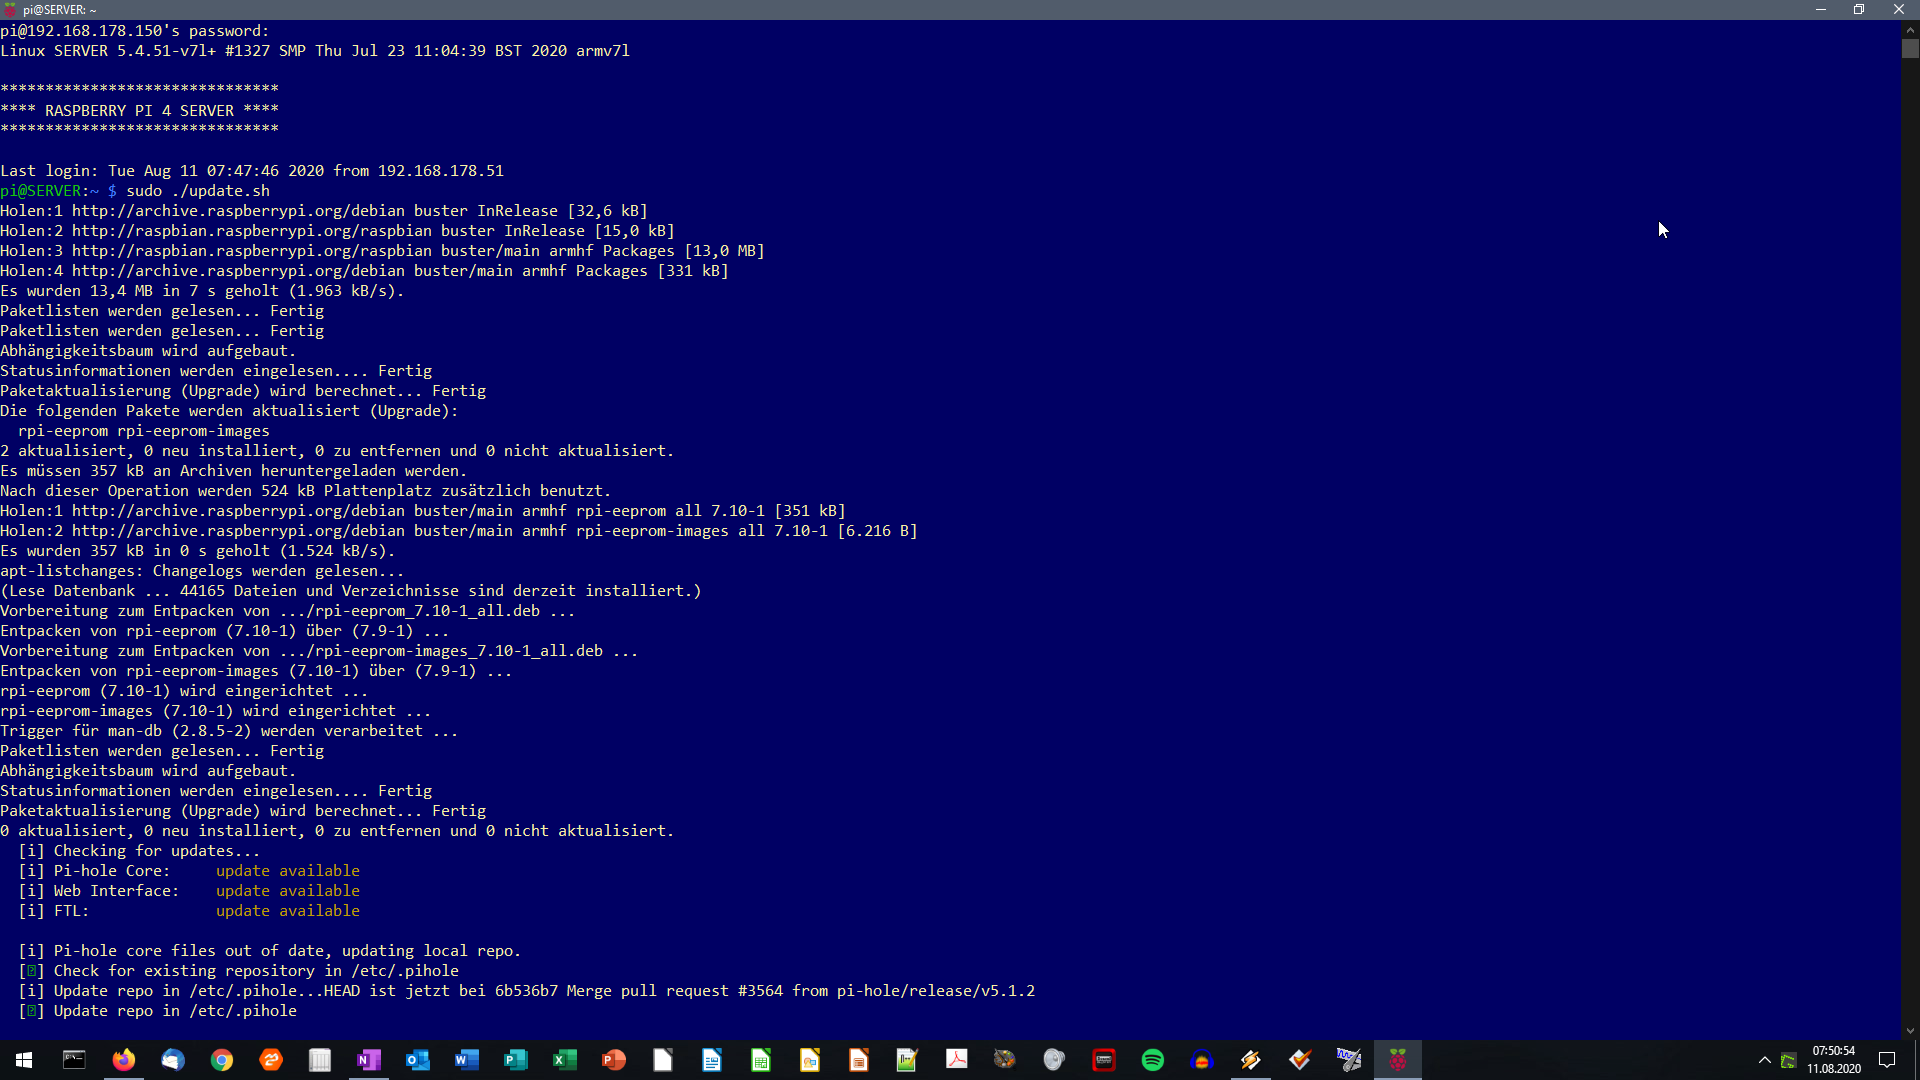
Task: Open the Windows notification center
Action: [1887, 1060]
